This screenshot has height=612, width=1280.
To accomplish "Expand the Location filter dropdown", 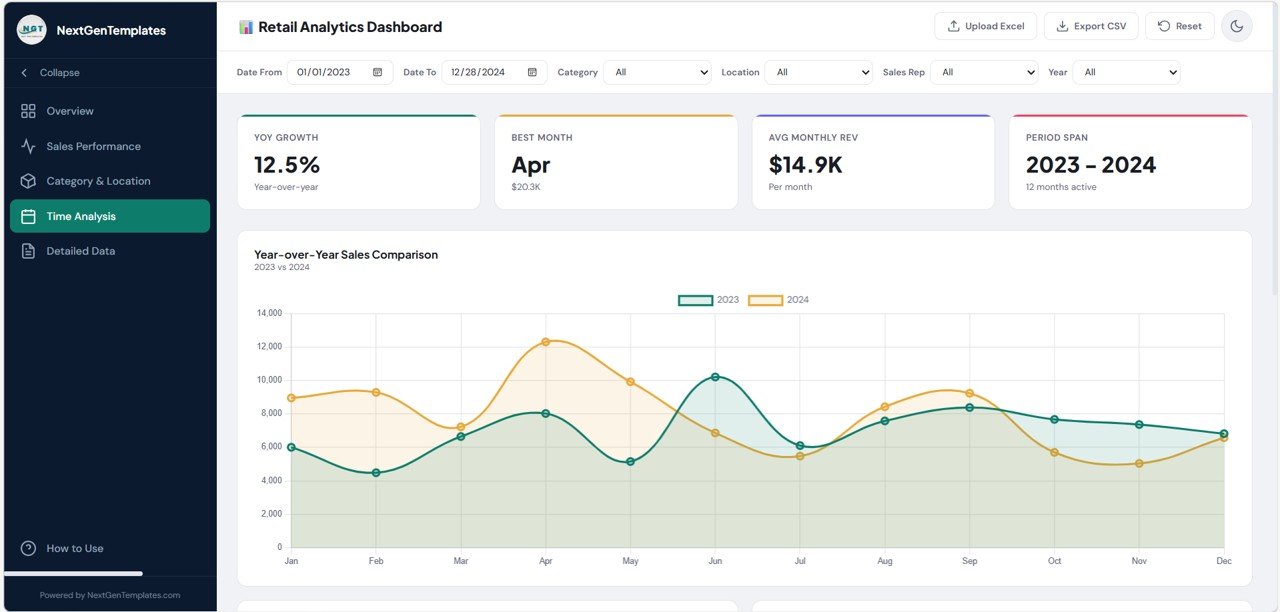I will click(820, 71).
